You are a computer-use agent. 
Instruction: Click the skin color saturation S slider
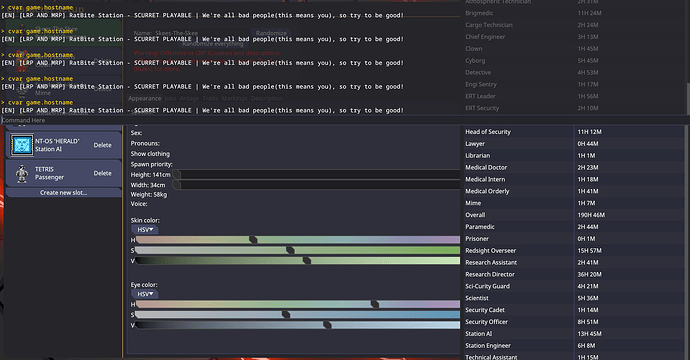297,250
